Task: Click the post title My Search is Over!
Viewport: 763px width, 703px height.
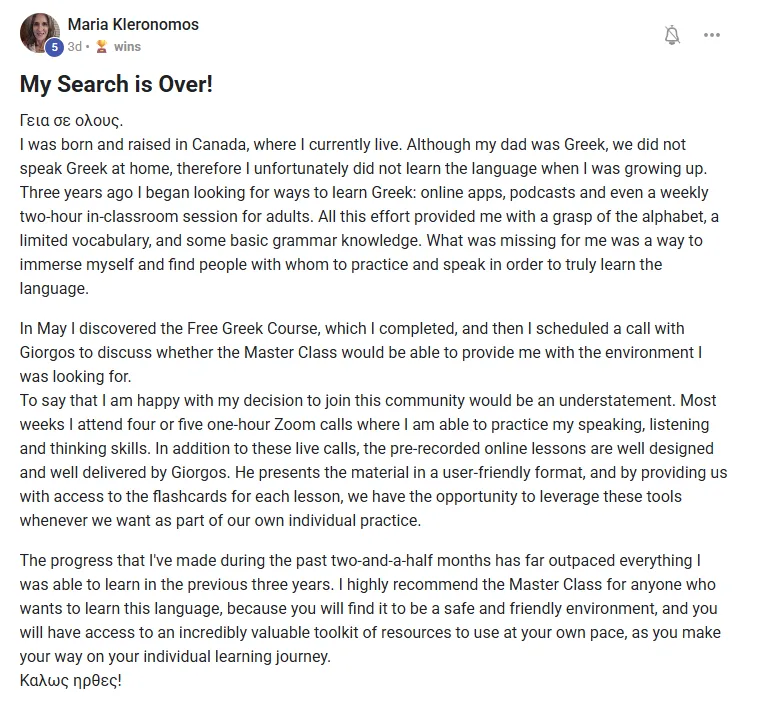Action: (x=116, y=84)
